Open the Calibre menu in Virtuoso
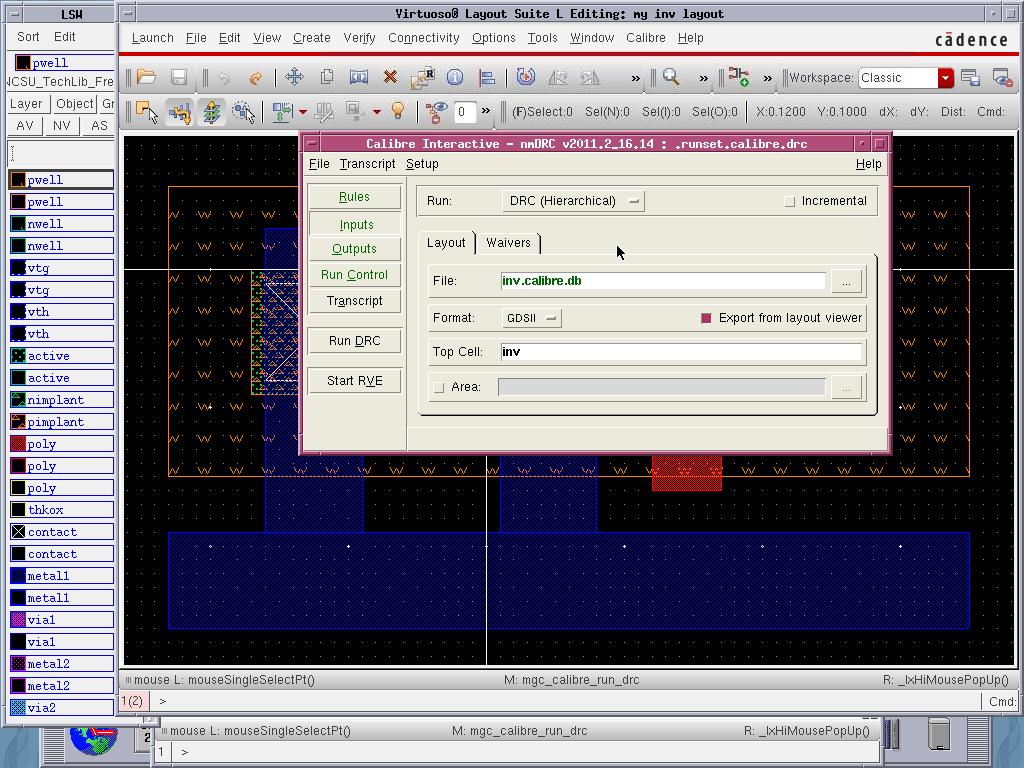Screen dimensions: 1024x768 646,38
